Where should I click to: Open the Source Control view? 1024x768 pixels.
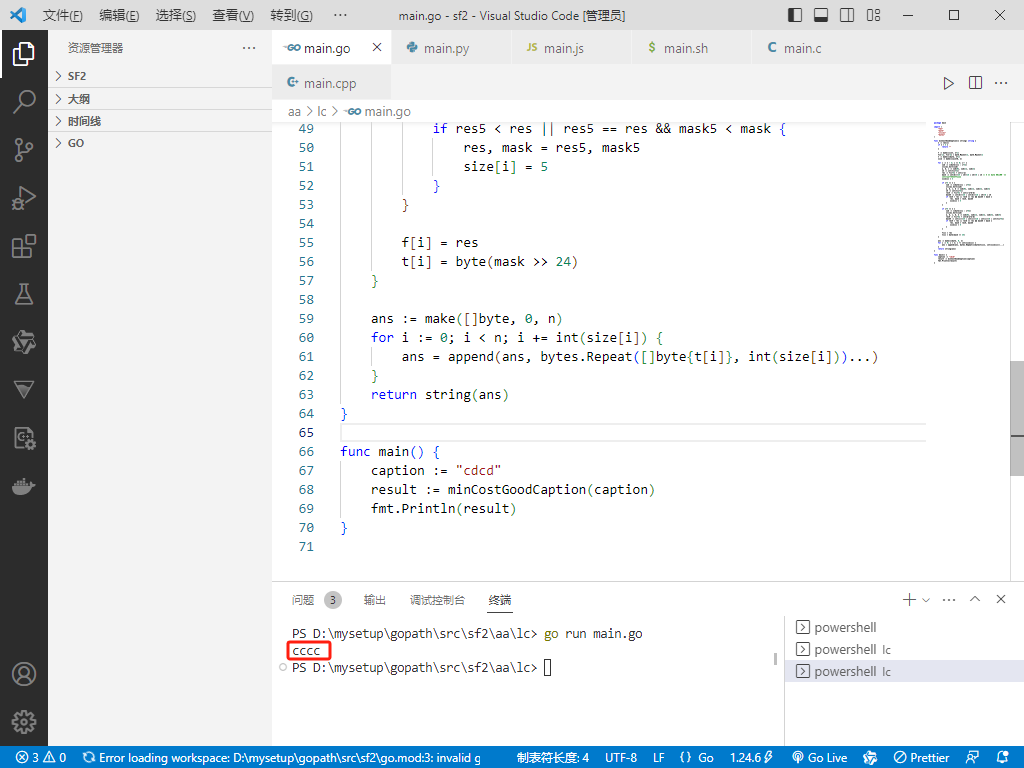(x=24, y=150)
